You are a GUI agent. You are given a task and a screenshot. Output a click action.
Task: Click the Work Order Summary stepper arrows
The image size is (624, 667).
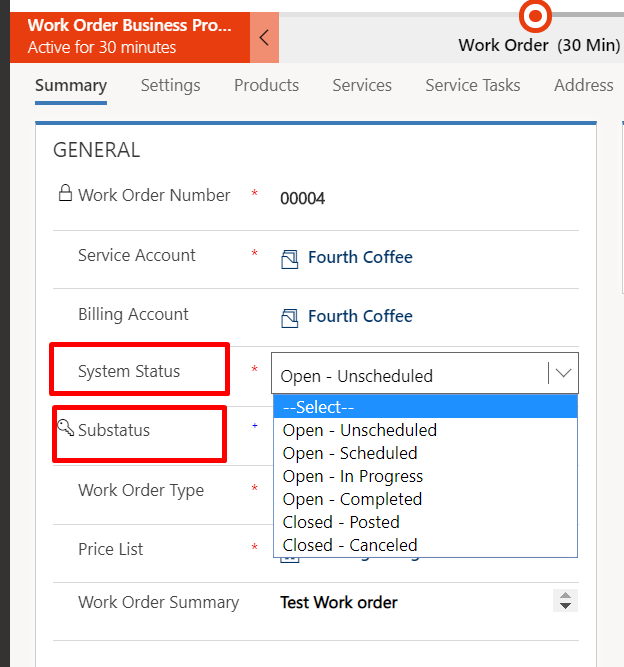tap(565, 601)
